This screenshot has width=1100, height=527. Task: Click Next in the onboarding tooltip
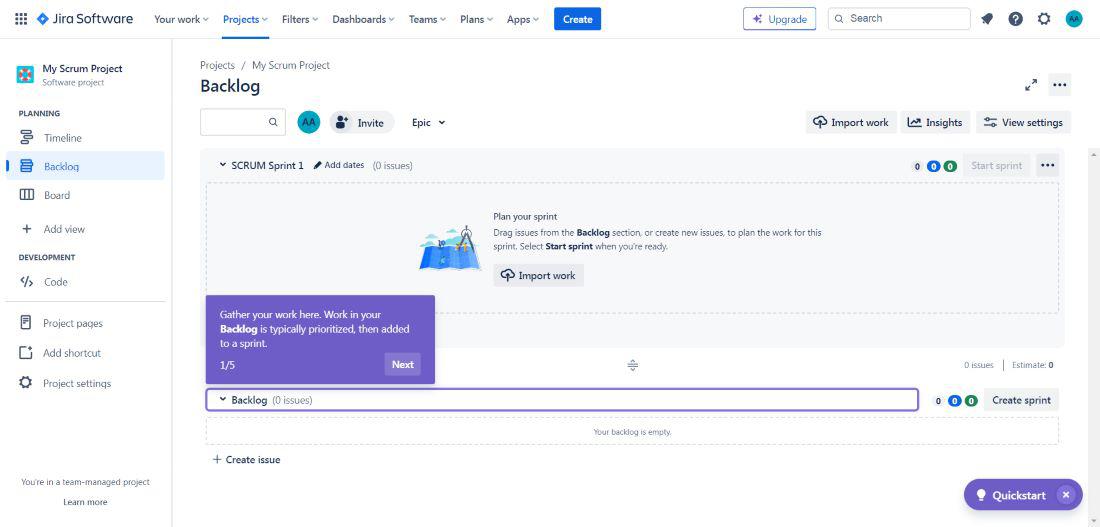coord(403,364)
